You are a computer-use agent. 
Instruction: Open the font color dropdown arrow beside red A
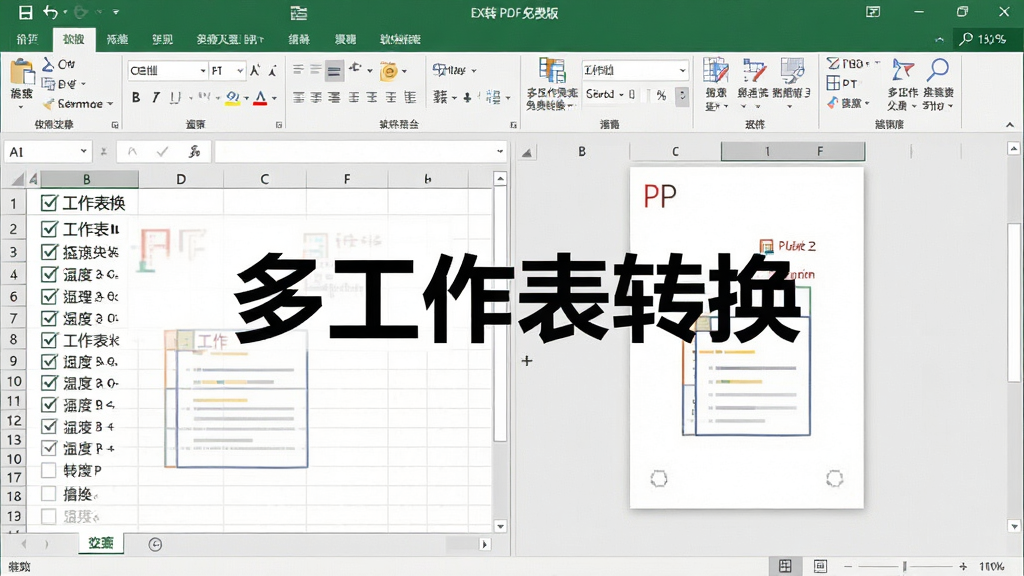pyautogui.click(x=274, y=98)
